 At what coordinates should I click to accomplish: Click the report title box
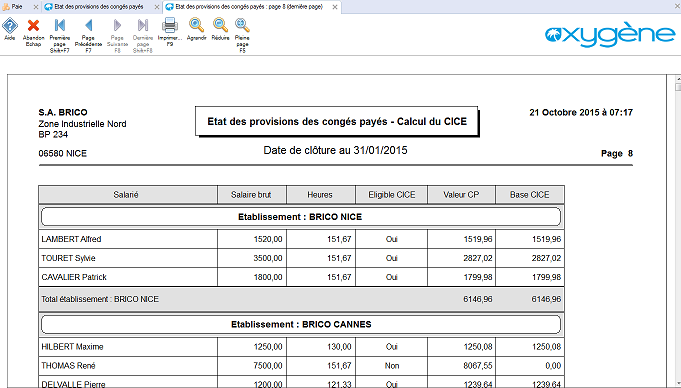coord(337,121)
